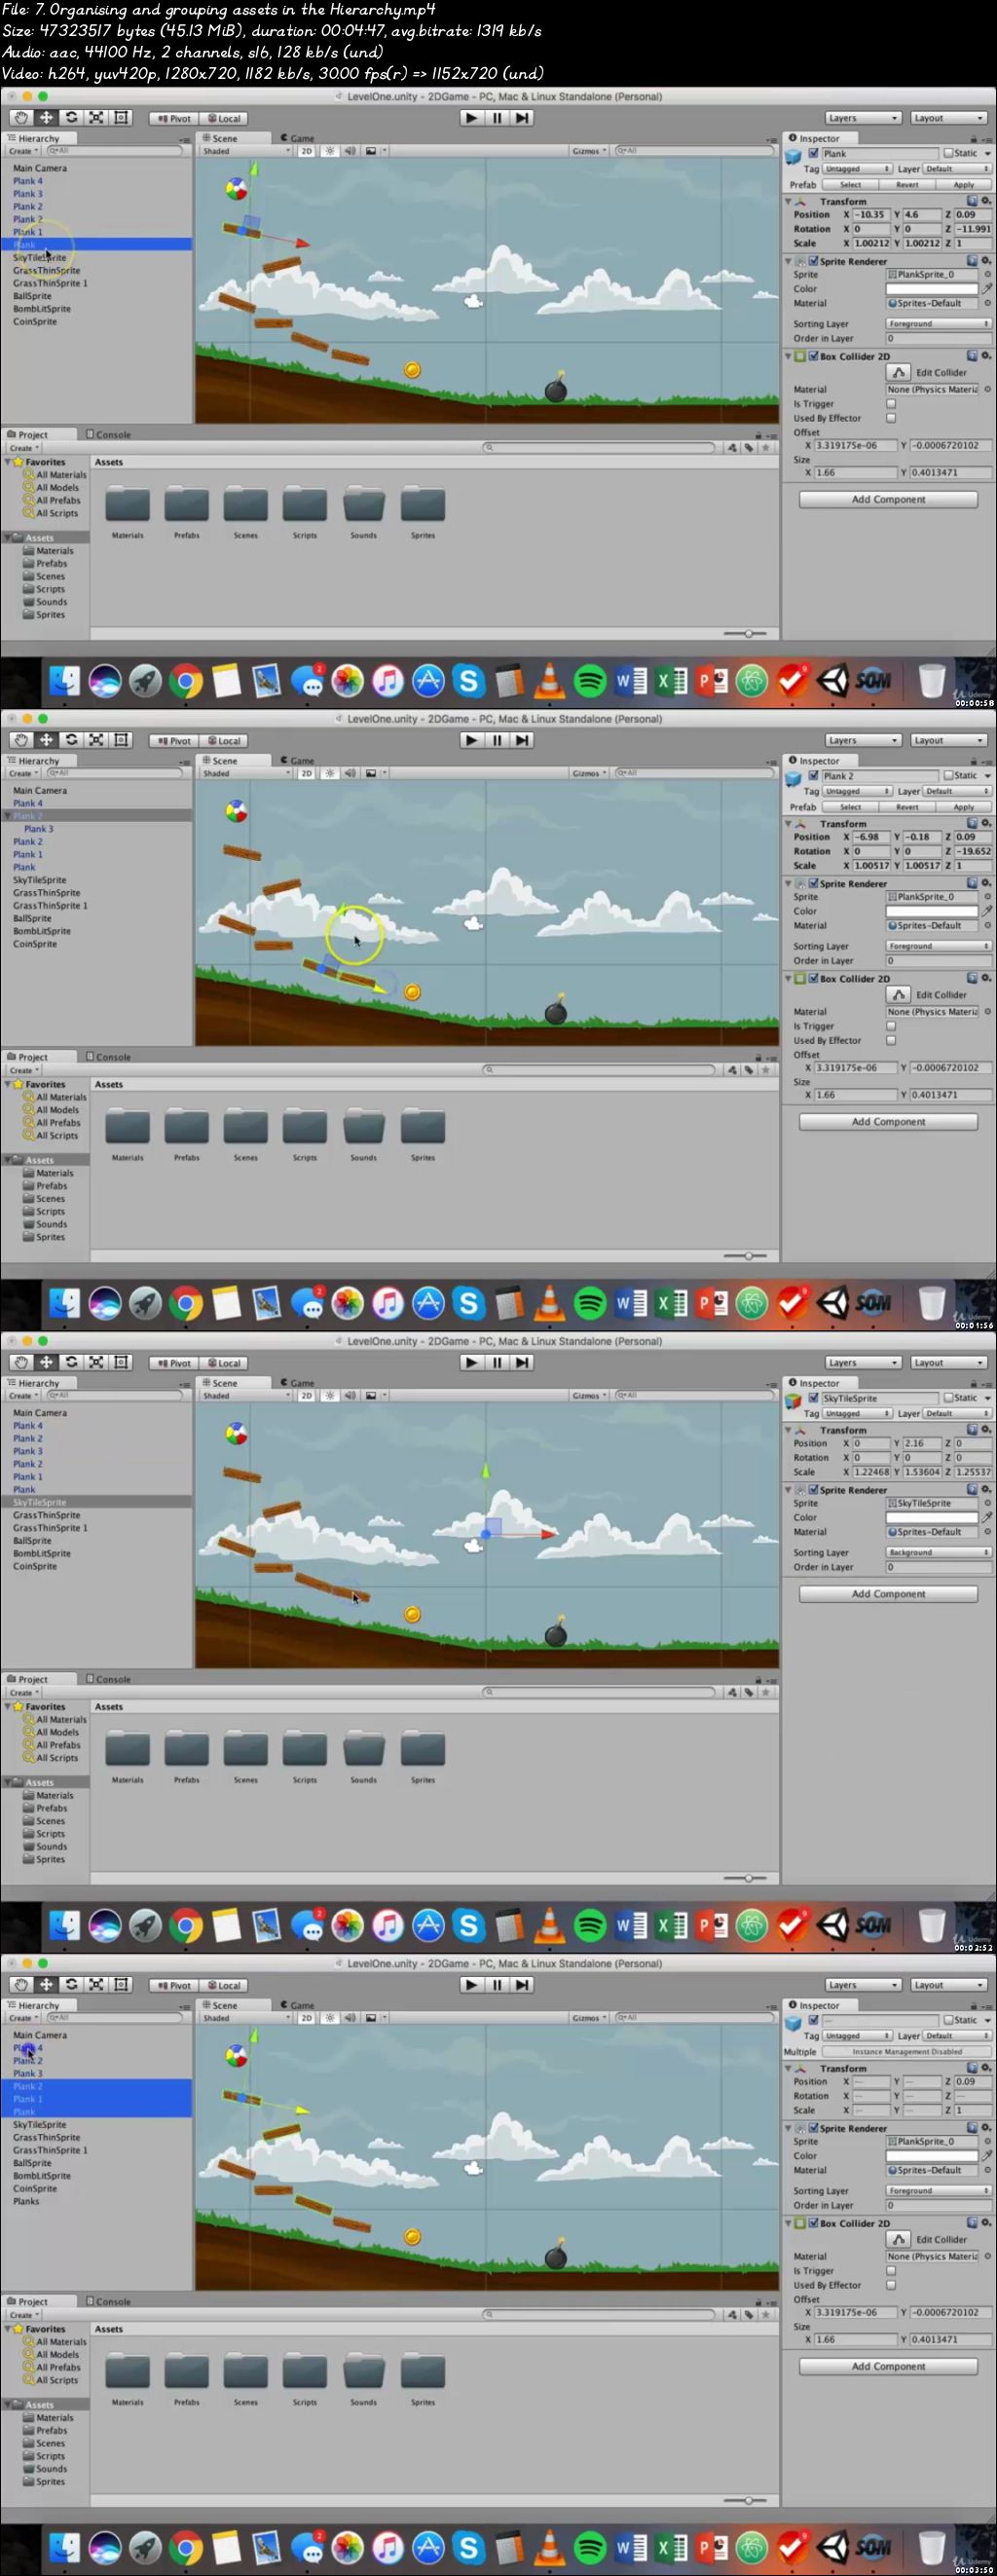The width and height of the screenshot is (997, 2576).
Task: Click Position X field showing -10.35
Action: pyautogui.click(x=872, y=214)
